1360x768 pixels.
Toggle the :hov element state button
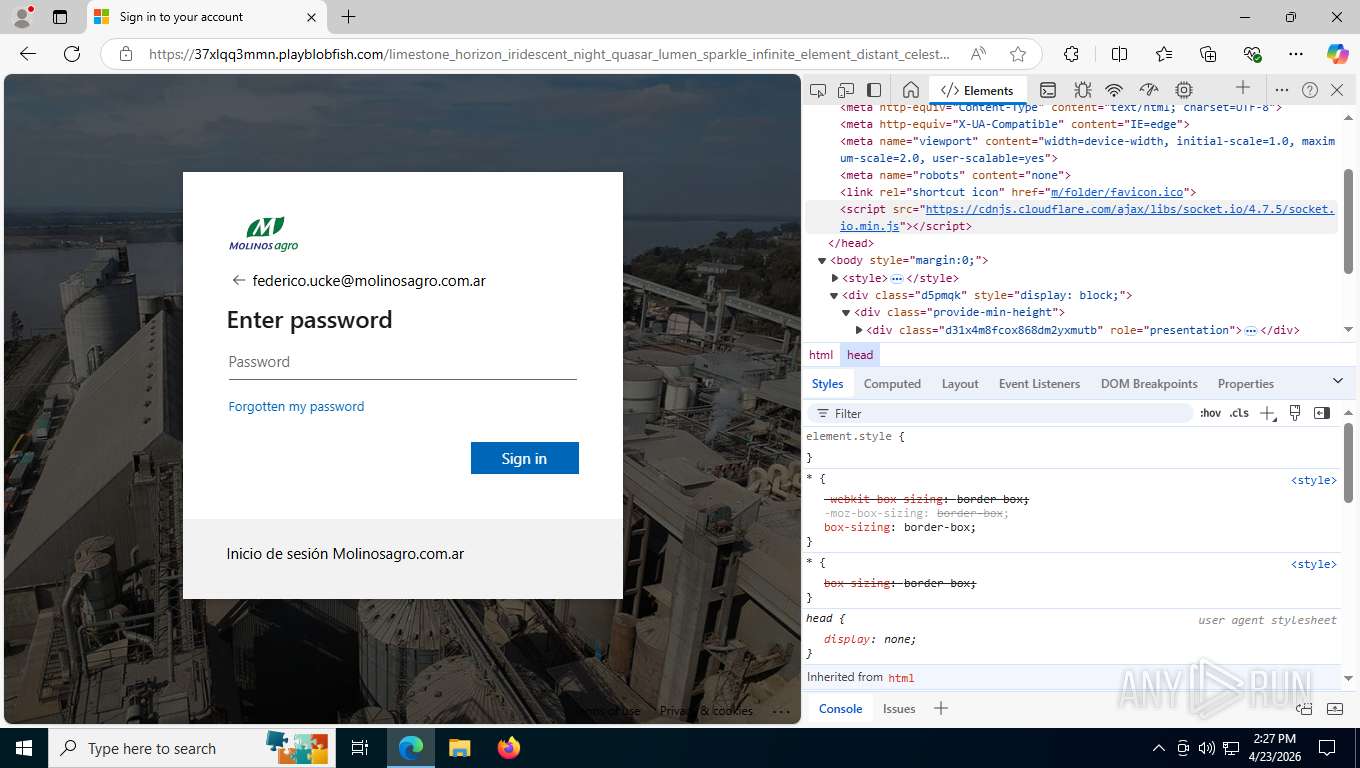1210,413
